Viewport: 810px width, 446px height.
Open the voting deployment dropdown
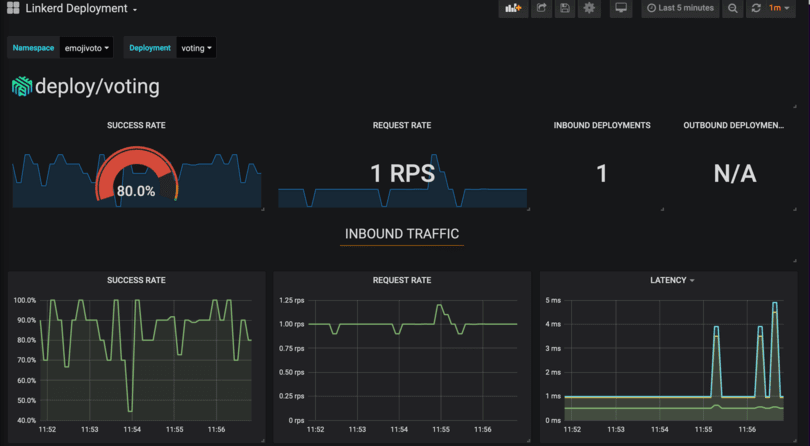(x=196, y=48)
